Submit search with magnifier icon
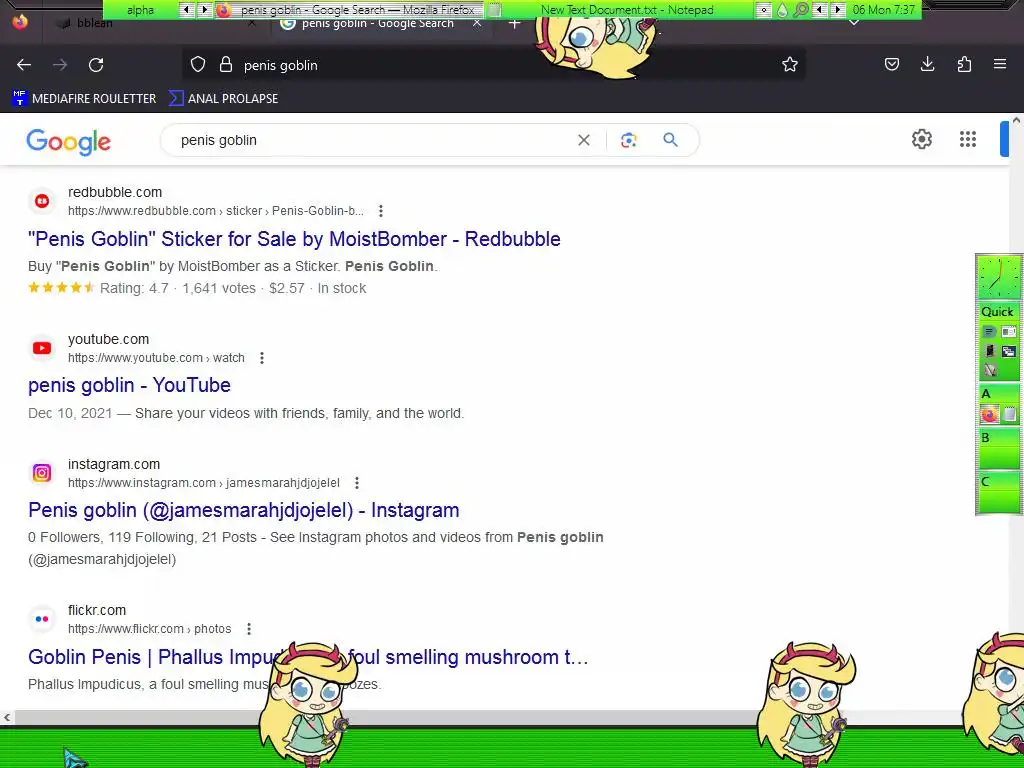Viewport: 1024px width, 768px height. coord(671,140)
